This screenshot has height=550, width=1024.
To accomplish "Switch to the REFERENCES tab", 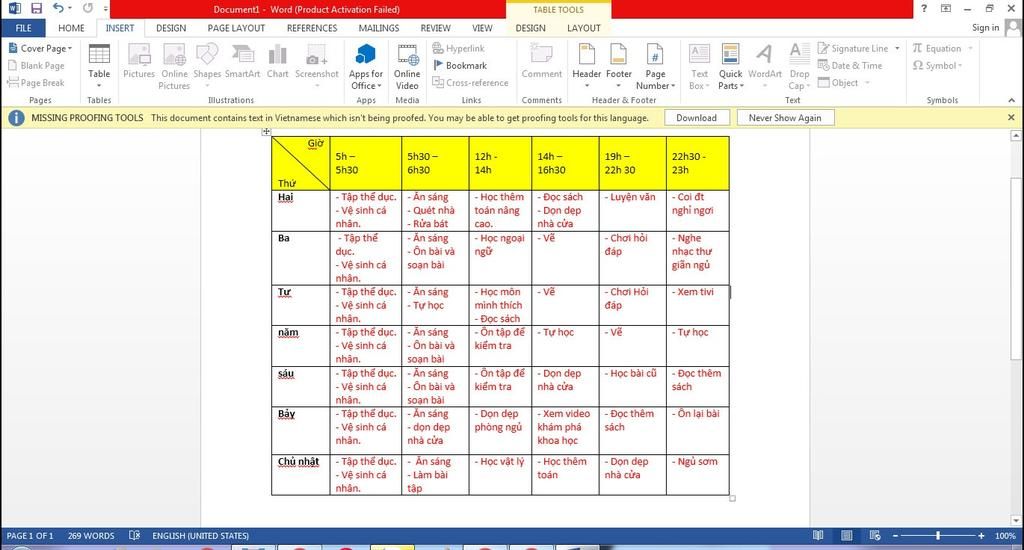I will [312, 28].
